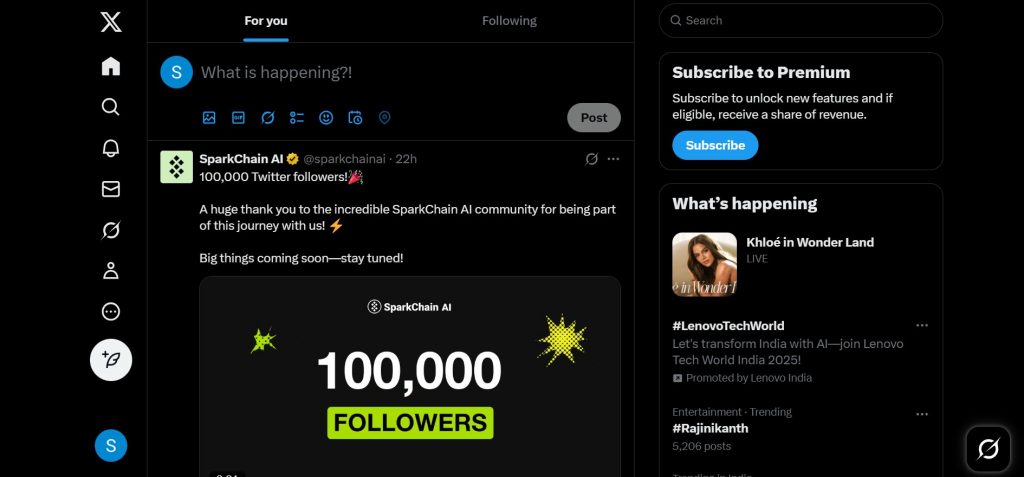Viewport: 1024px width, 477px height.
Task: Click the Subscribe button
Action: click(x=715, y=145)
